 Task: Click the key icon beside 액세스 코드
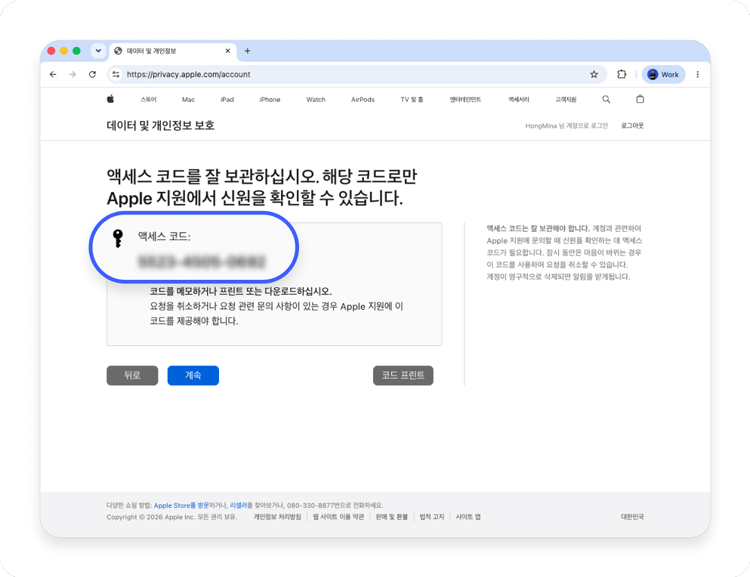118,238
